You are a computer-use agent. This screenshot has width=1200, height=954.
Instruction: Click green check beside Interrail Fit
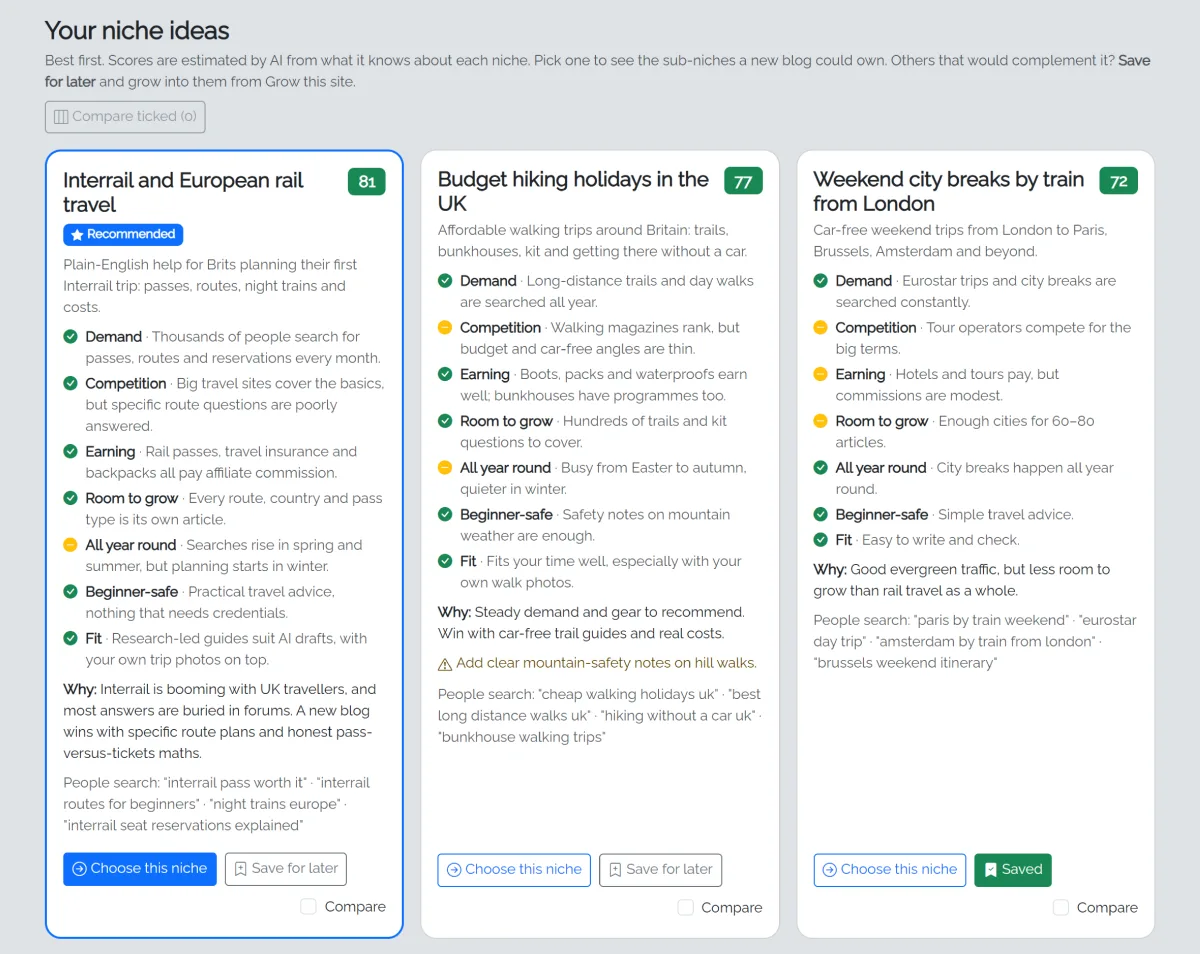click(70, 638)
